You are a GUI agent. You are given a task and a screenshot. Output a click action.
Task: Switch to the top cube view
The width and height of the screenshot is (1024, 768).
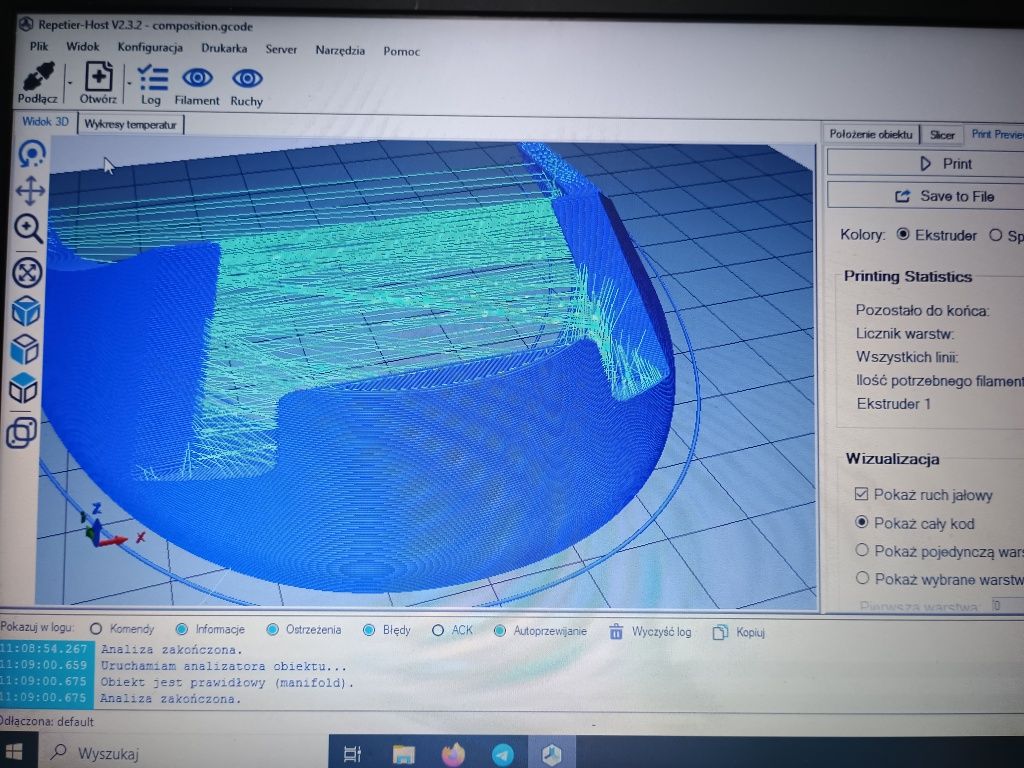(24, 389)
